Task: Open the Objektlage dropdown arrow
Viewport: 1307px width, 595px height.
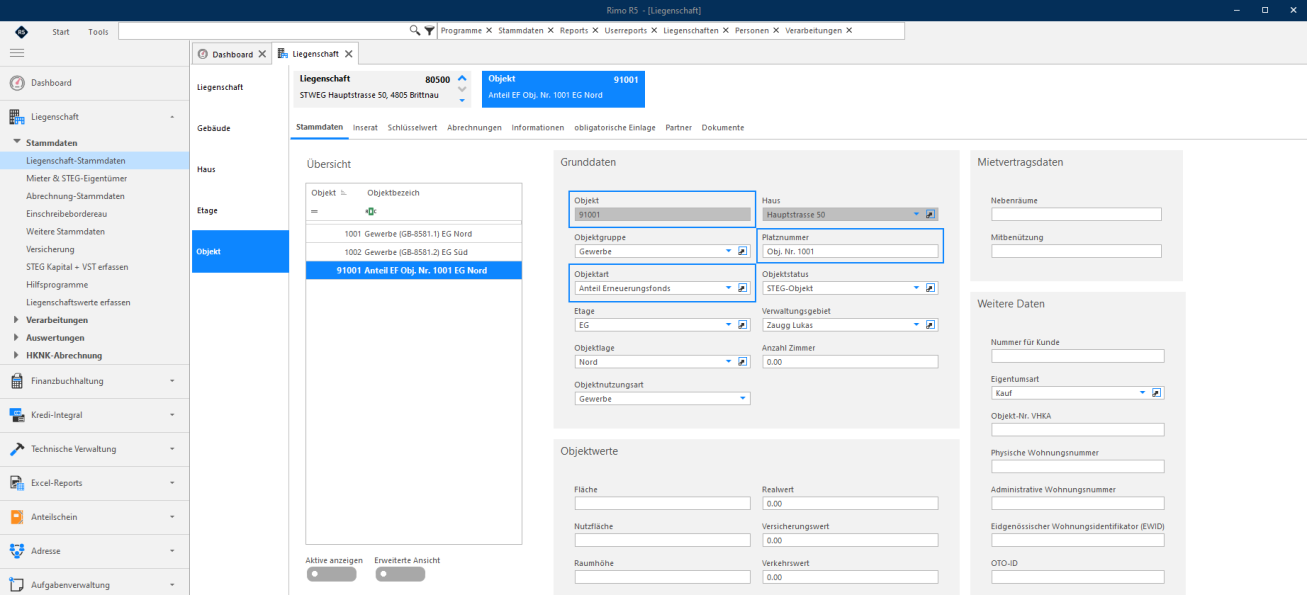Action: point(729,362)
